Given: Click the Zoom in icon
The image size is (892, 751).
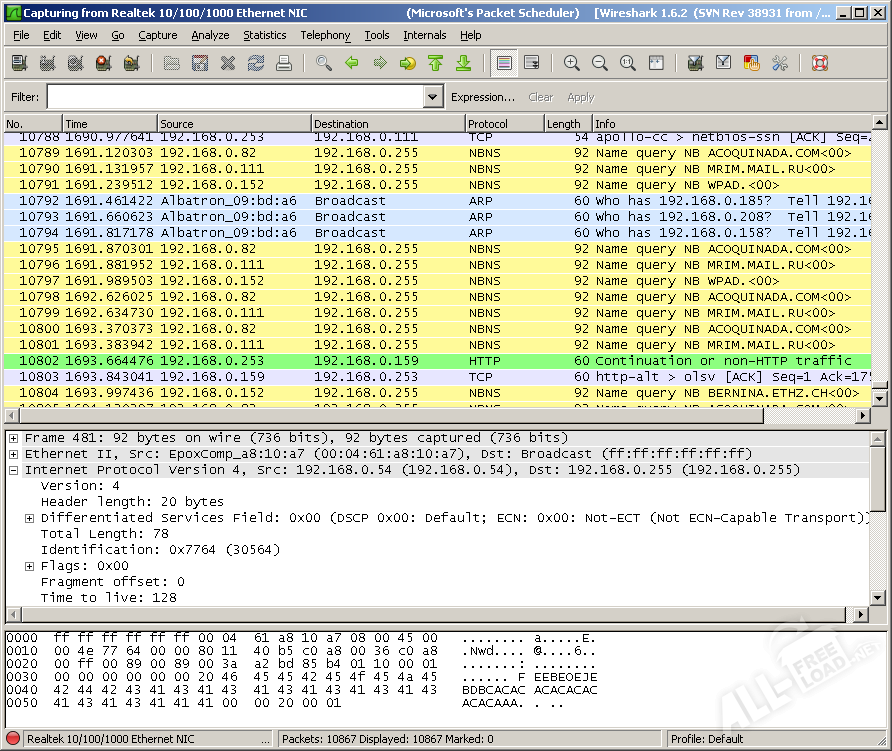Looking at the screenshot, I should pyautogui.click(x=572, y=63).
